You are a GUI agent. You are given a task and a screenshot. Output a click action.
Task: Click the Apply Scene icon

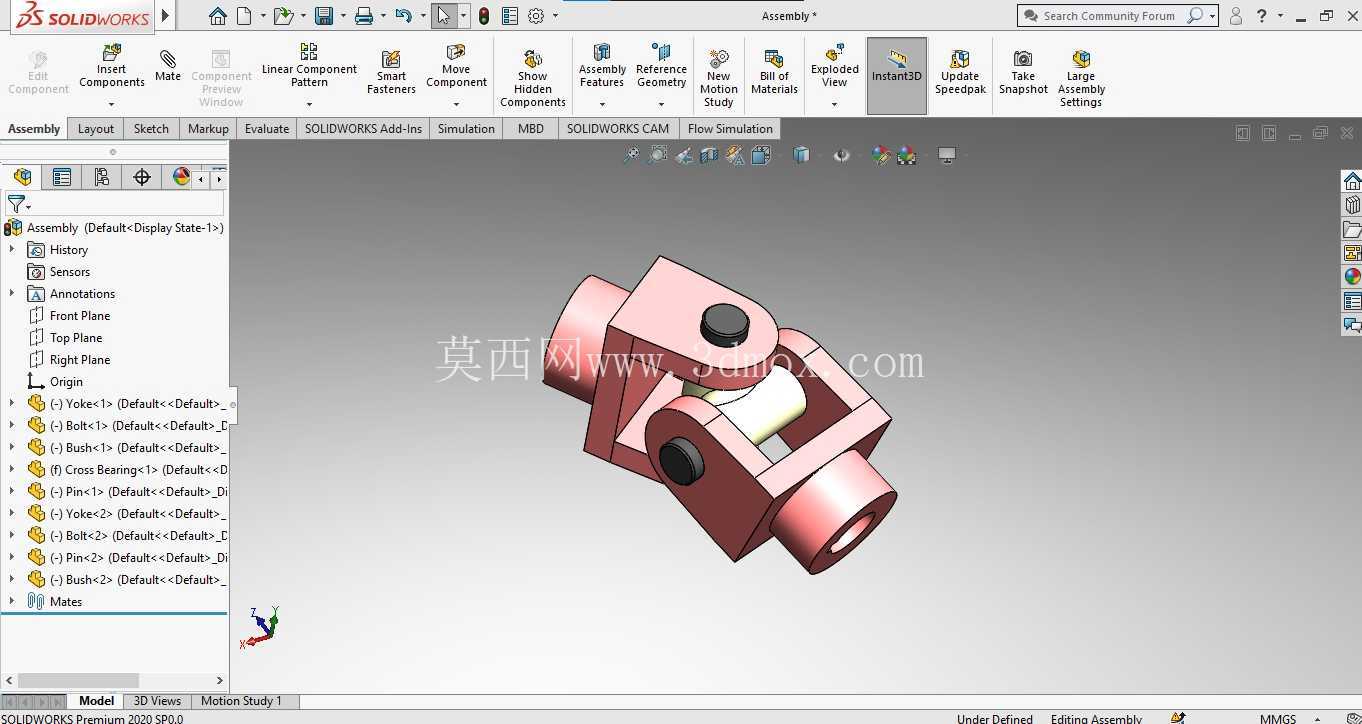[906, 155]
